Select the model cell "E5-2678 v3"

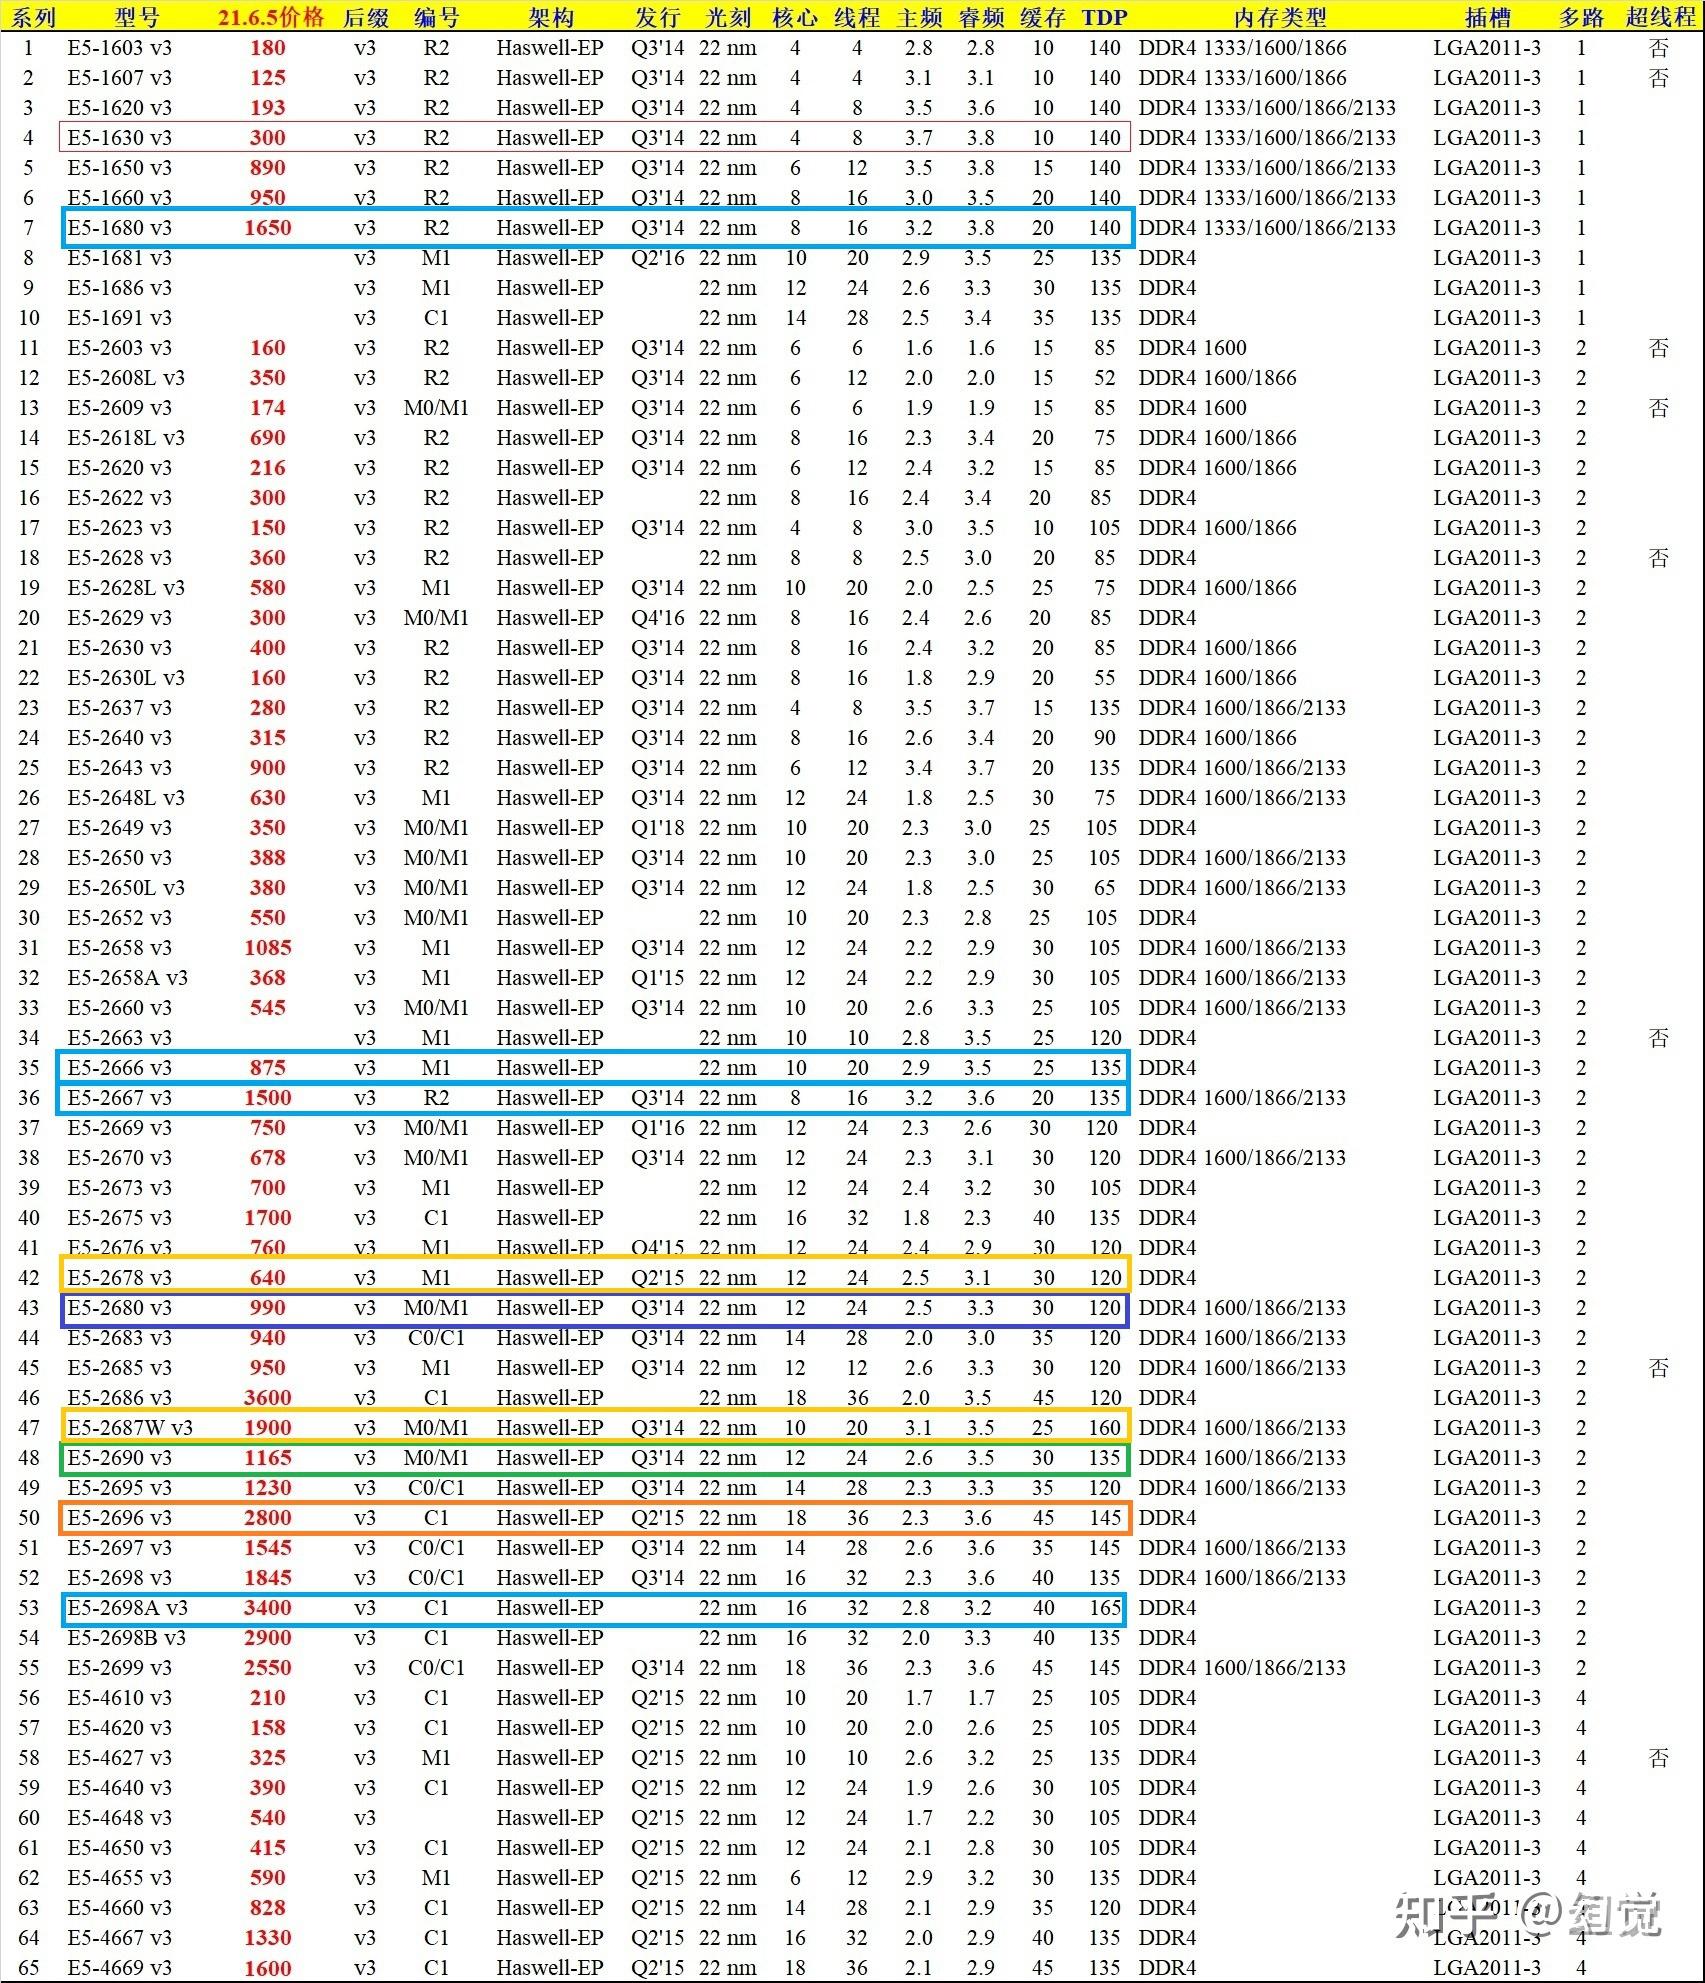coord(120,1278)
